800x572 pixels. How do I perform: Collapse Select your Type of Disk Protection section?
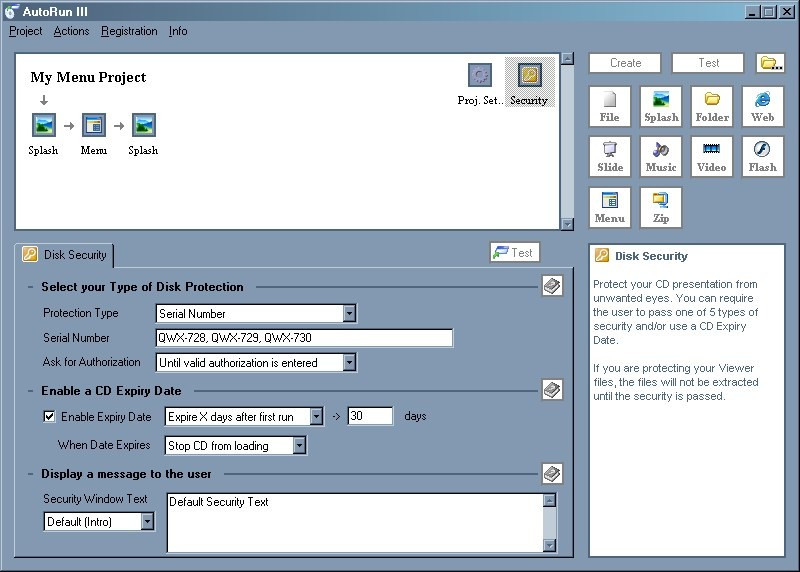coord(31,287)
